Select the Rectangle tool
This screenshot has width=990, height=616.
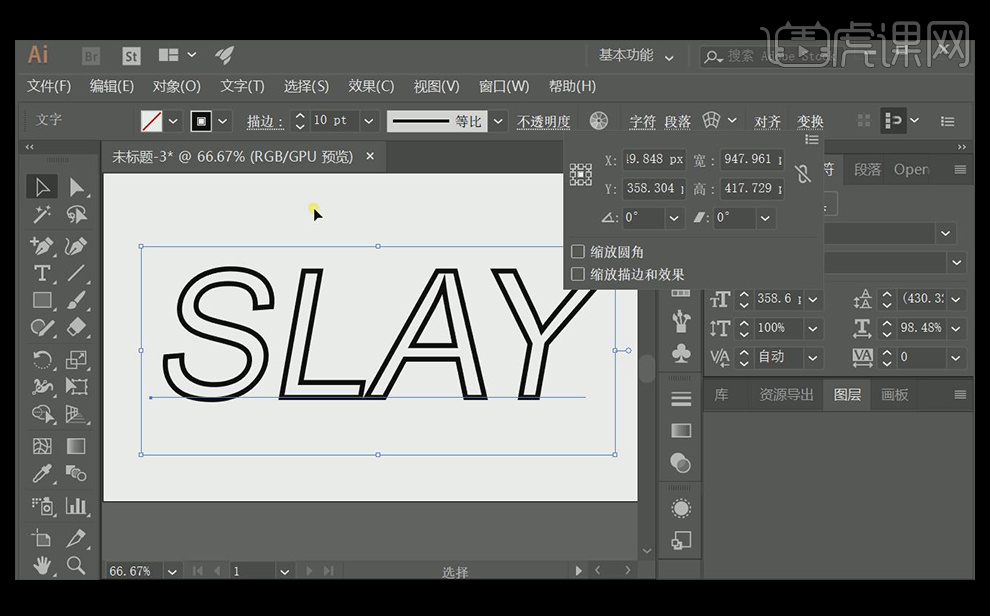42,300
